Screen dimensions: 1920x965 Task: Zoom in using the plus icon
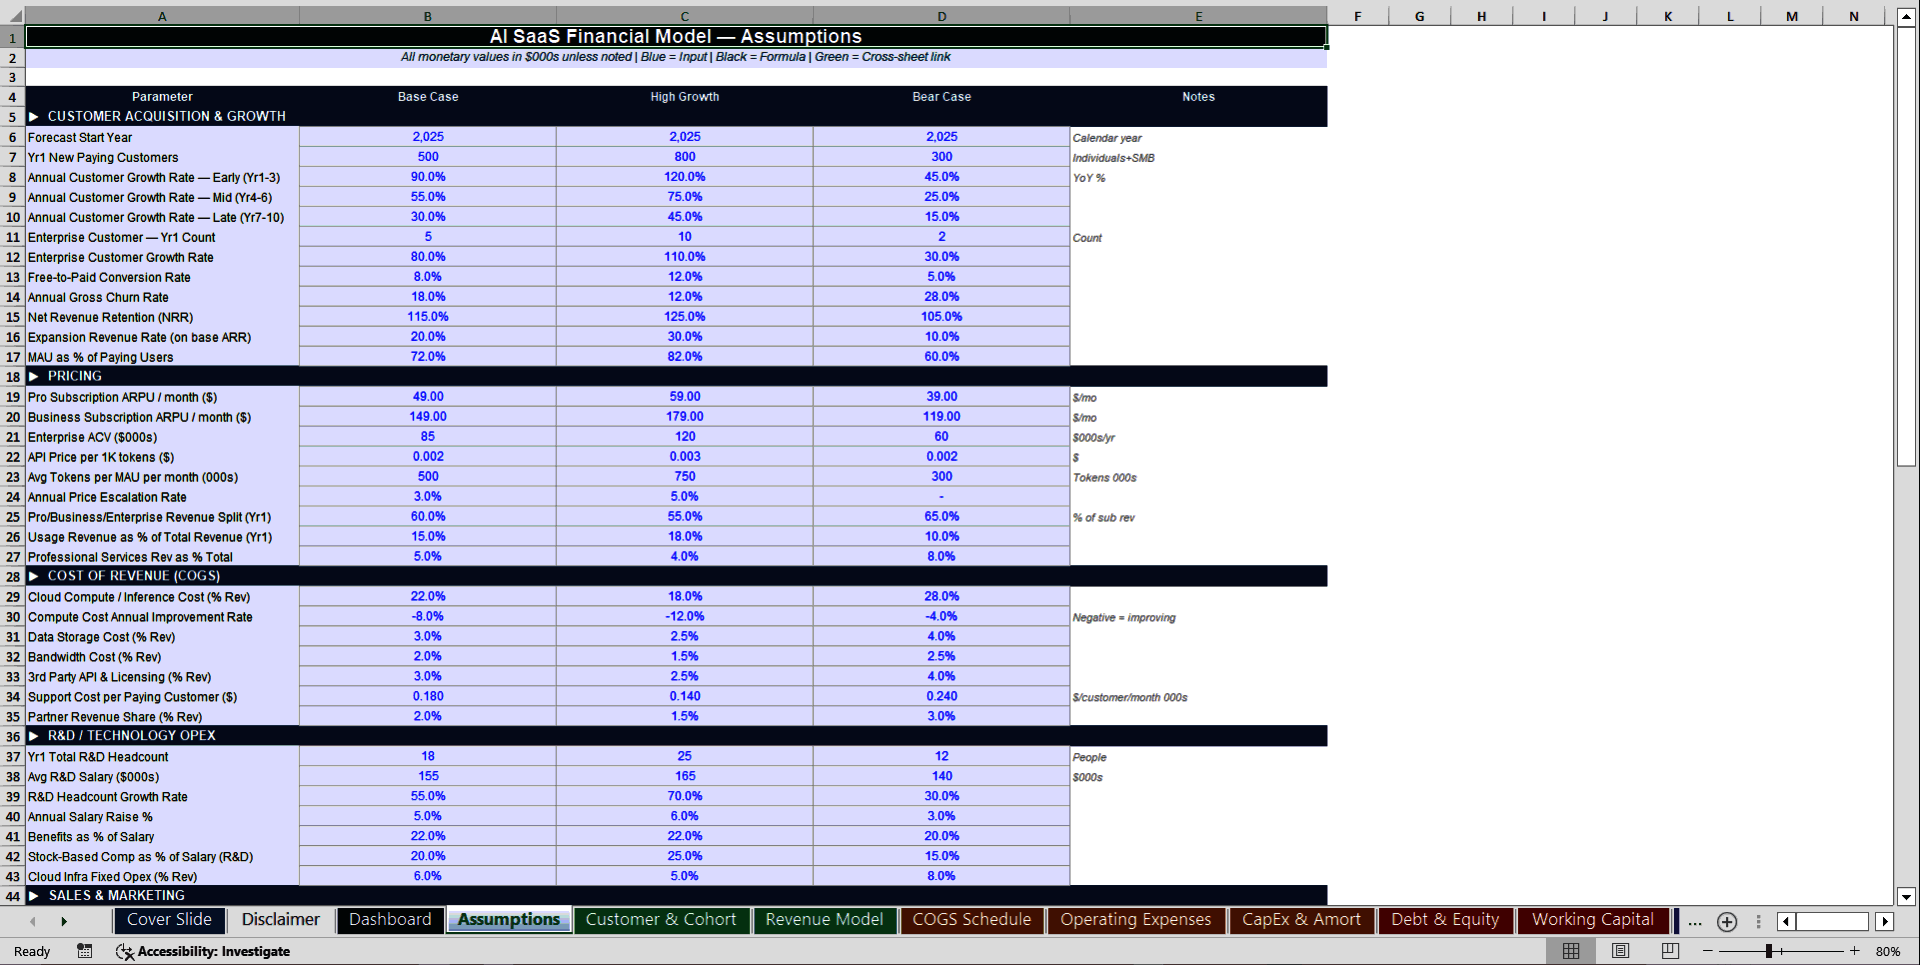1855,951
